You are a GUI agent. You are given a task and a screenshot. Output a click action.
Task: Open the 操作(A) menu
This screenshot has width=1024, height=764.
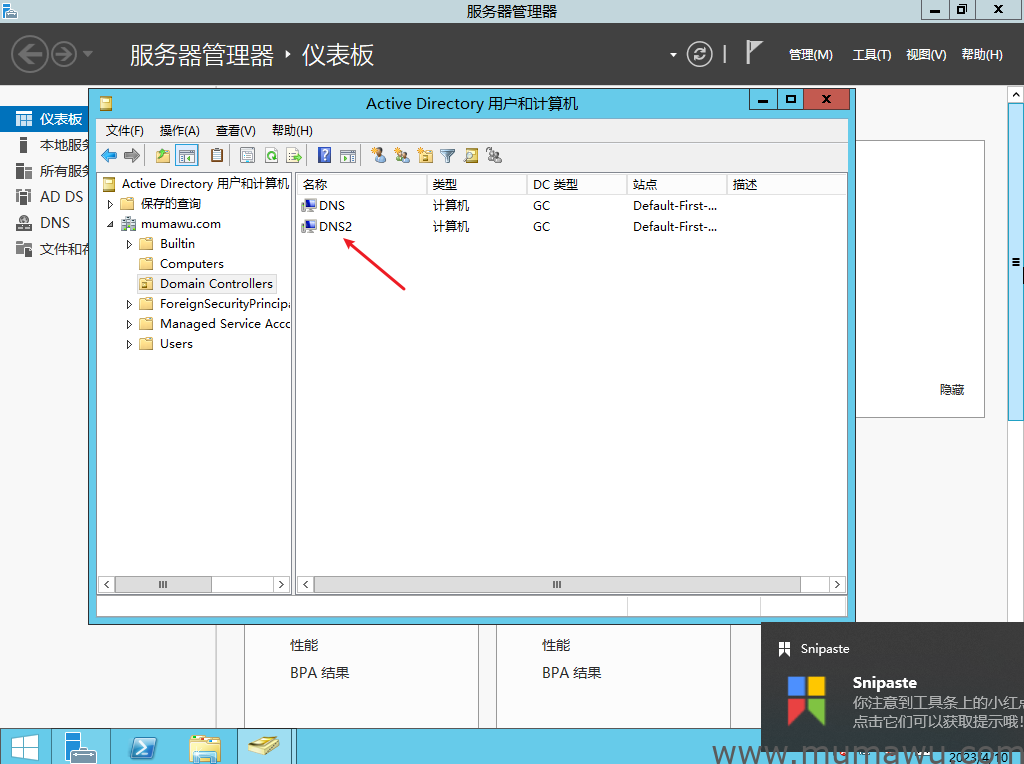(179, 130)
